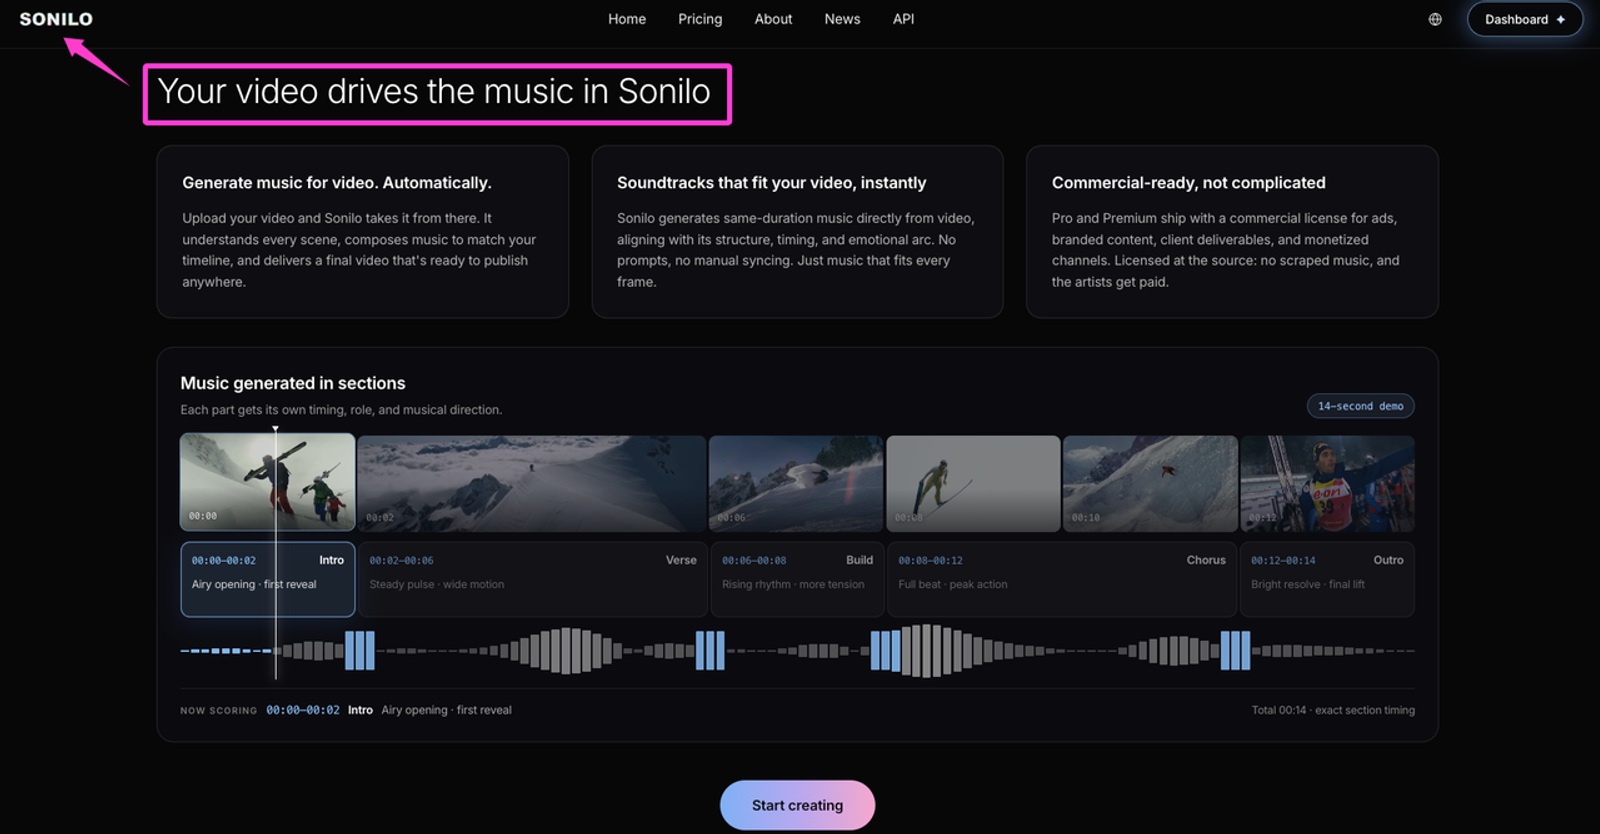1600x834 pixels.
Task: Click the '00:00–00:02' time in status bar
Action: point(303,710)
